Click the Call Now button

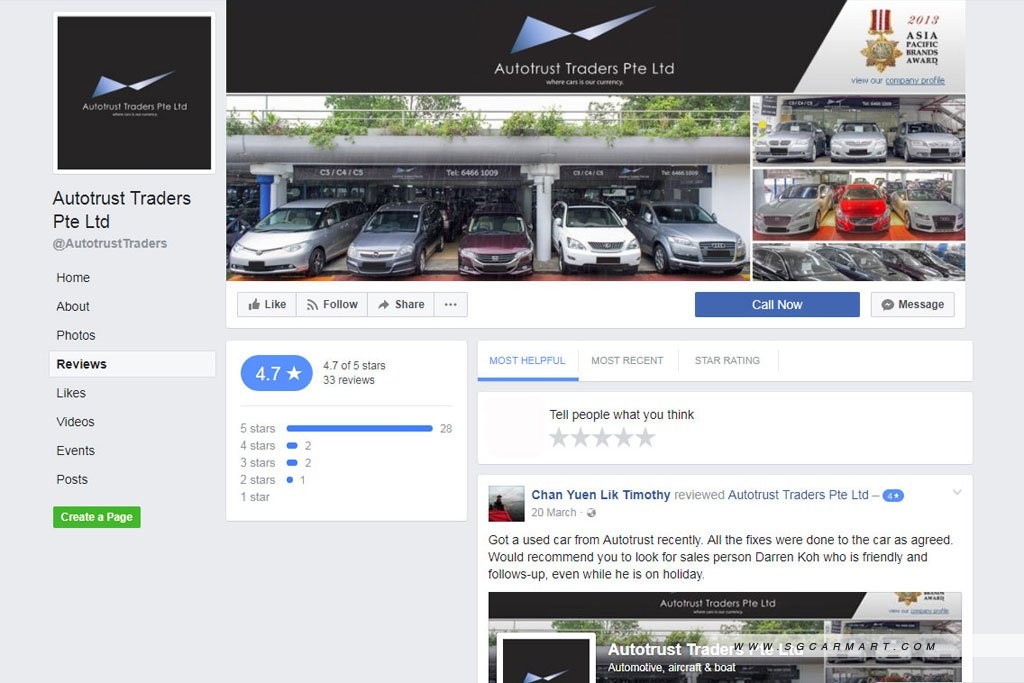tap(777, 304)
